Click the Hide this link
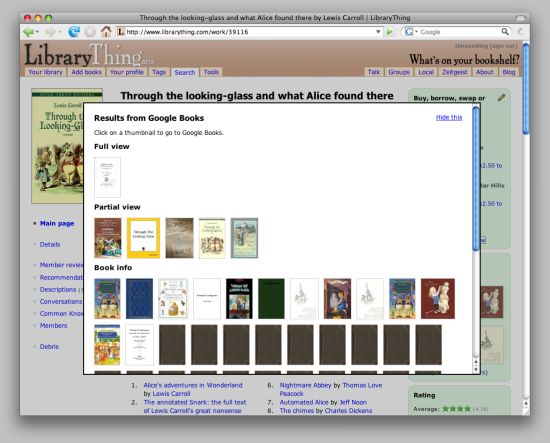550x443 pixels. click(x=449, y=117)
